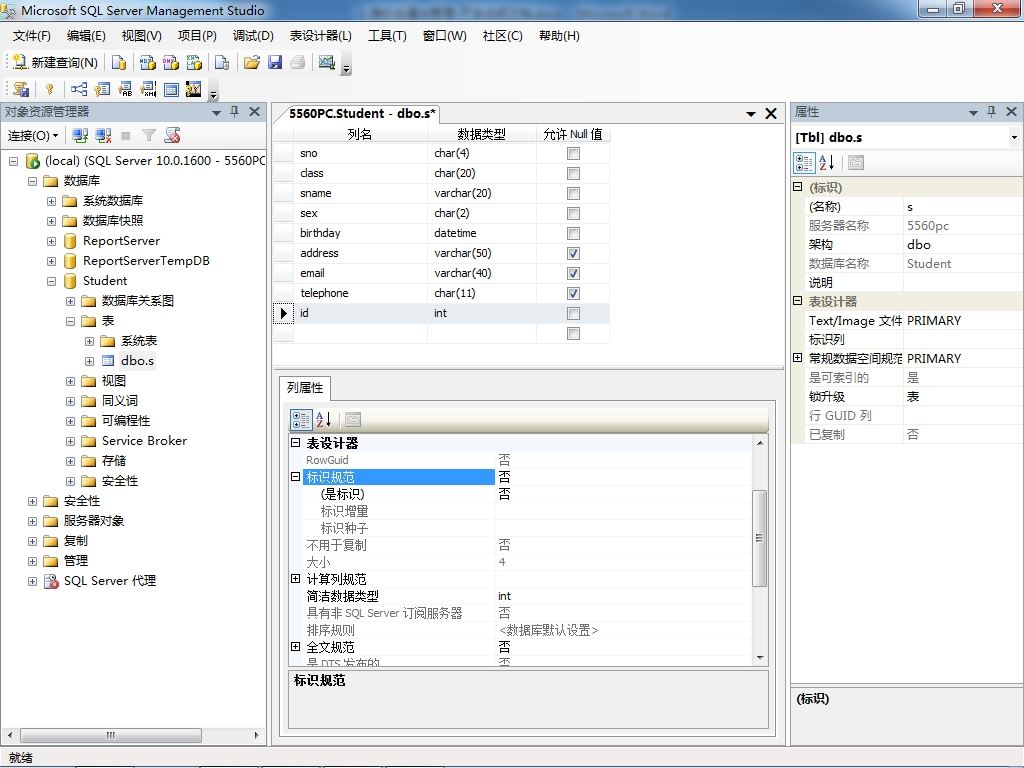Click the SQL Server Compact Query icon

coord(222,62)
